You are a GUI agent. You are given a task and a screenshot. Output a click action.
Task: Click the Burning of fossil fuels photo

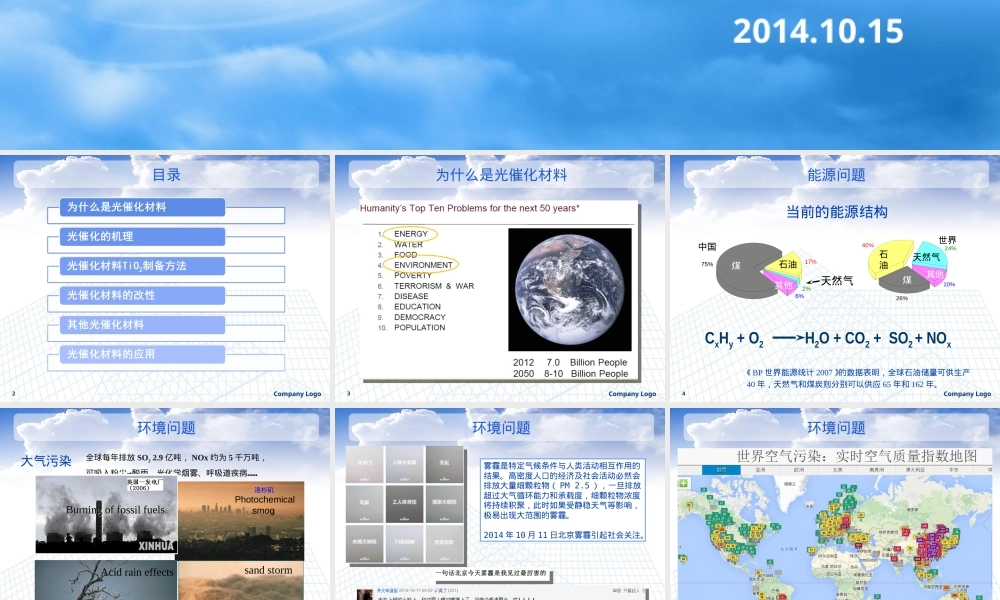[x=106, y=515]
